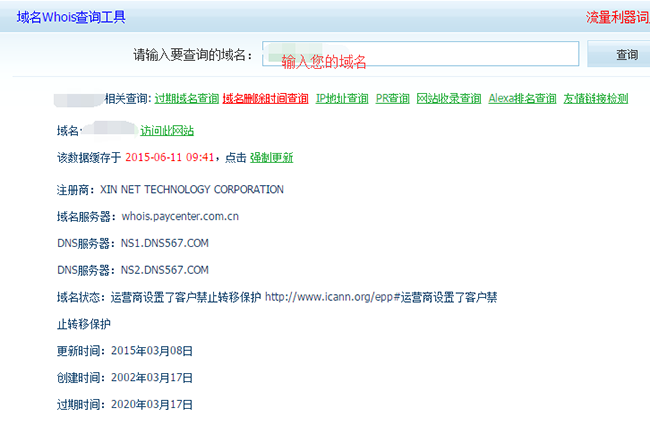Click the domain name input field
This screenshot has height=425, width=650.
tap(421, 54)
